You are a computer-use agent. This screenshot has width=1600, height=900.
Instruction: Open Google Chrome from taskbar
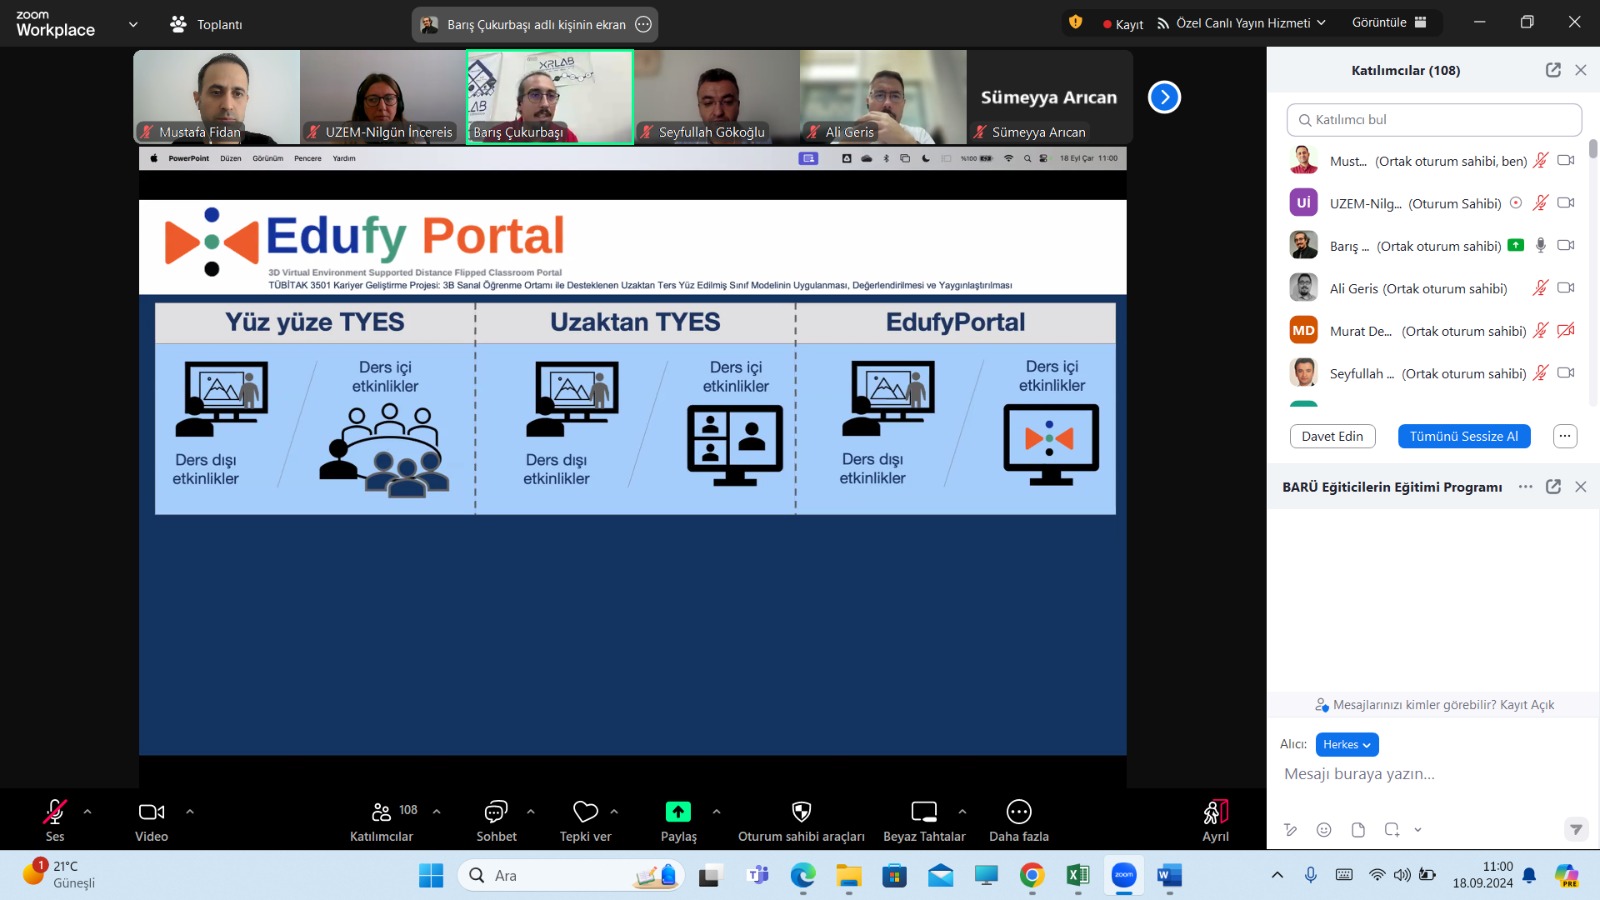[1032, 875]
